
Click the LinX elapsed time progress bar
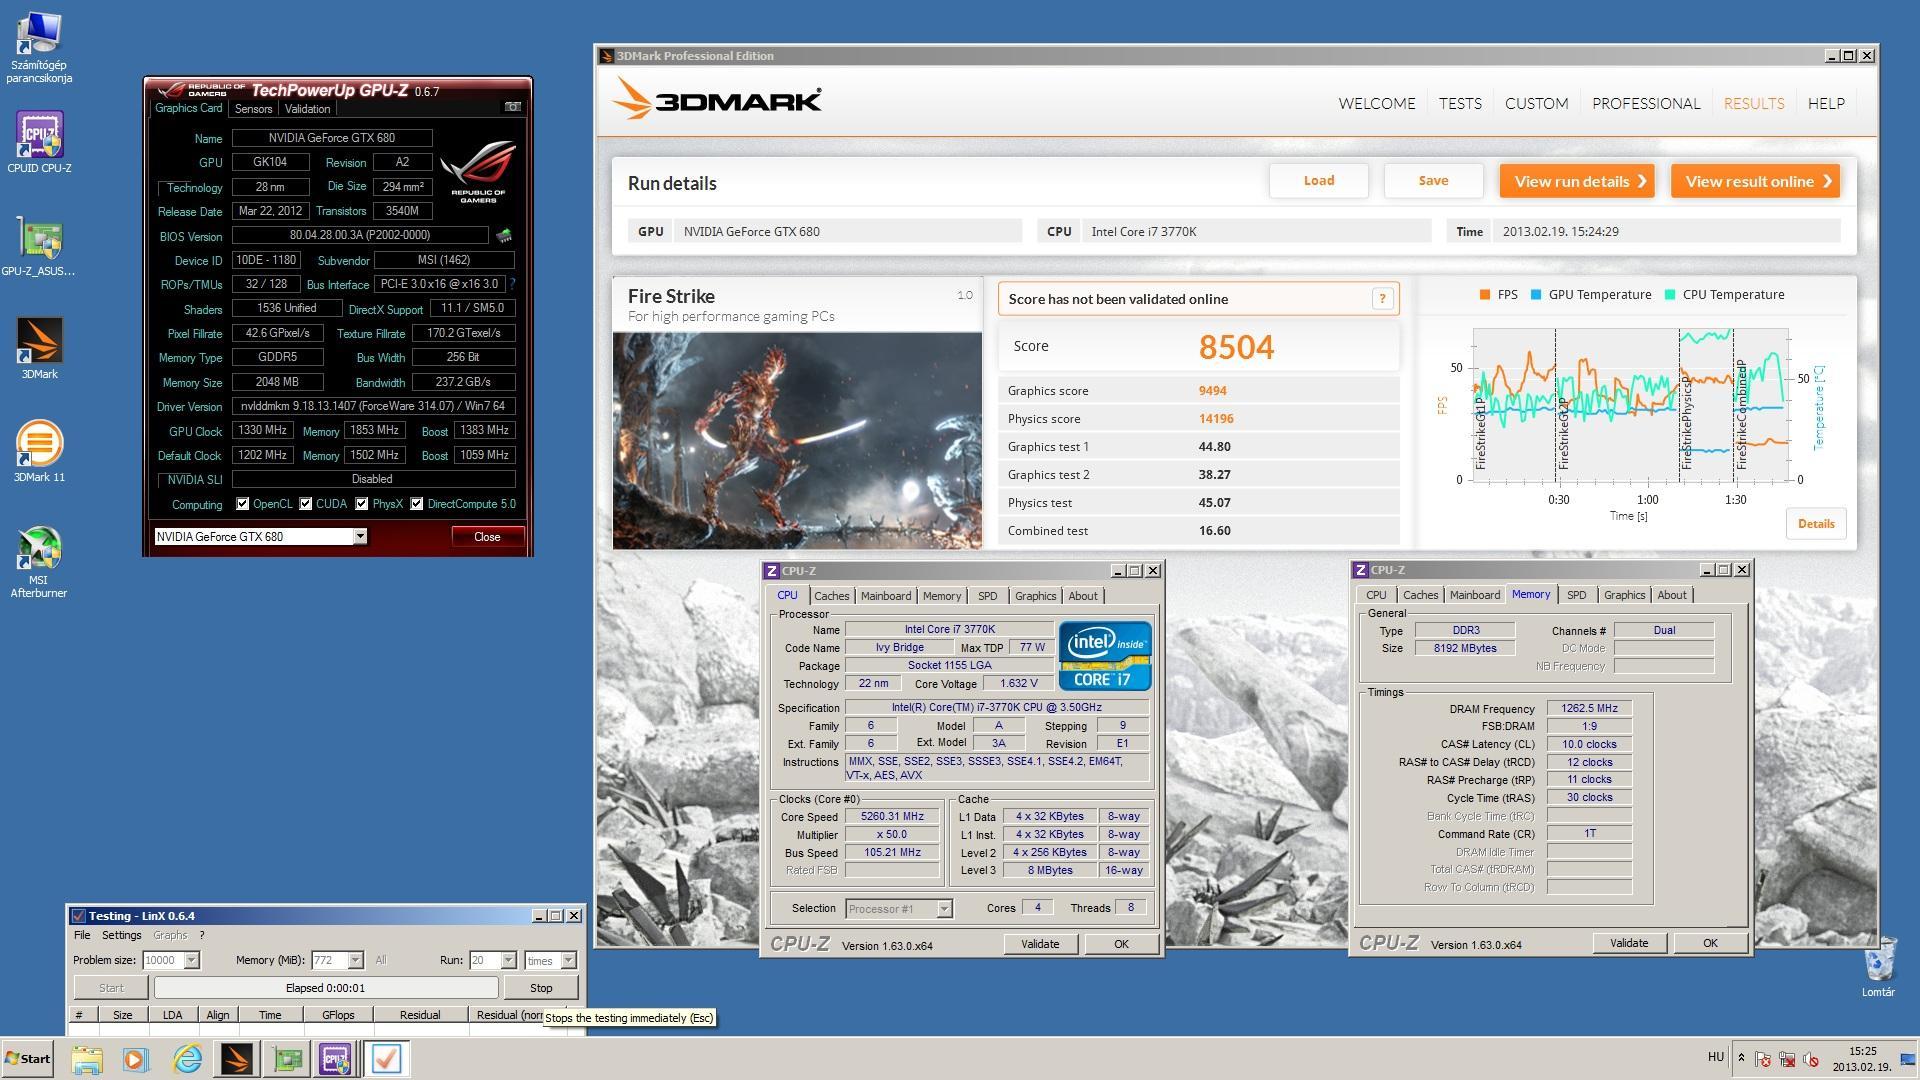(326, 988)
